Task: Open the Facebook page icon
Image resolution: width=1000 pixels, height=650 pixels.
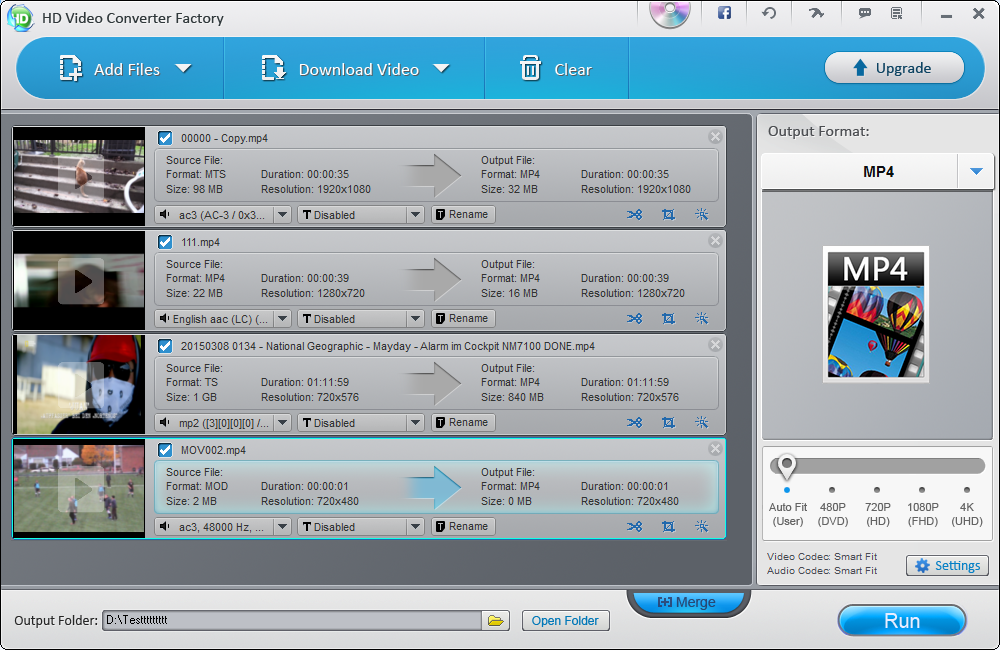Action: coord(724,13)
